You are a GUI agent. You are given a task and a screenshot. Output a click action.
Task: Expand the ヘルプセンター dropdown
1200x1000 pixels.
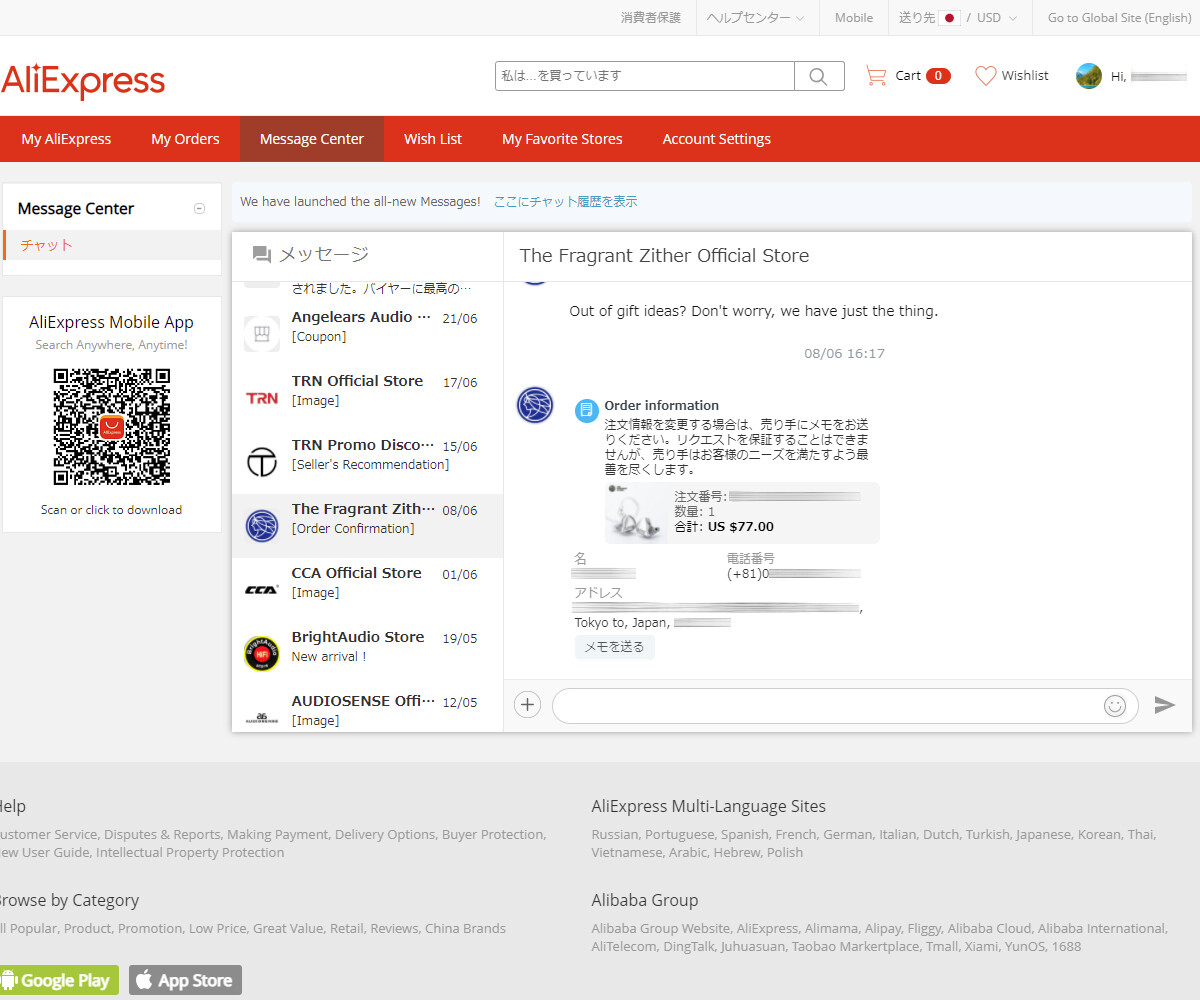pos(755,18)
